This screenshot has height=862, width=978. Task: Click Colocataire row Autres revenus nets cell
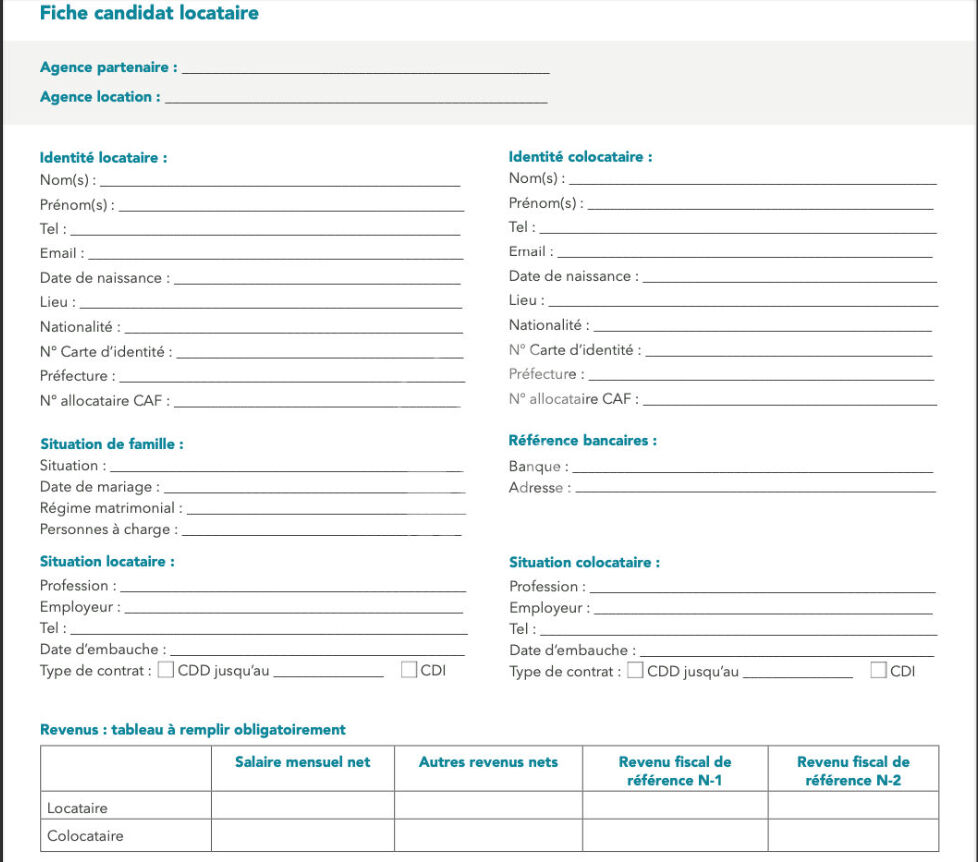coord(488,835)
